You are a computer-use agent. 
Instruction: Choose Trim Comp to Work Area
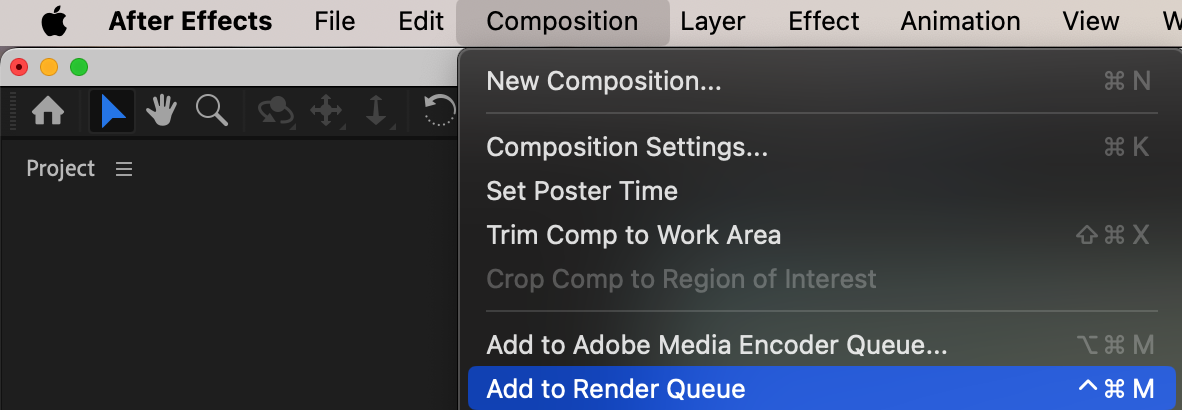[633, 235]
